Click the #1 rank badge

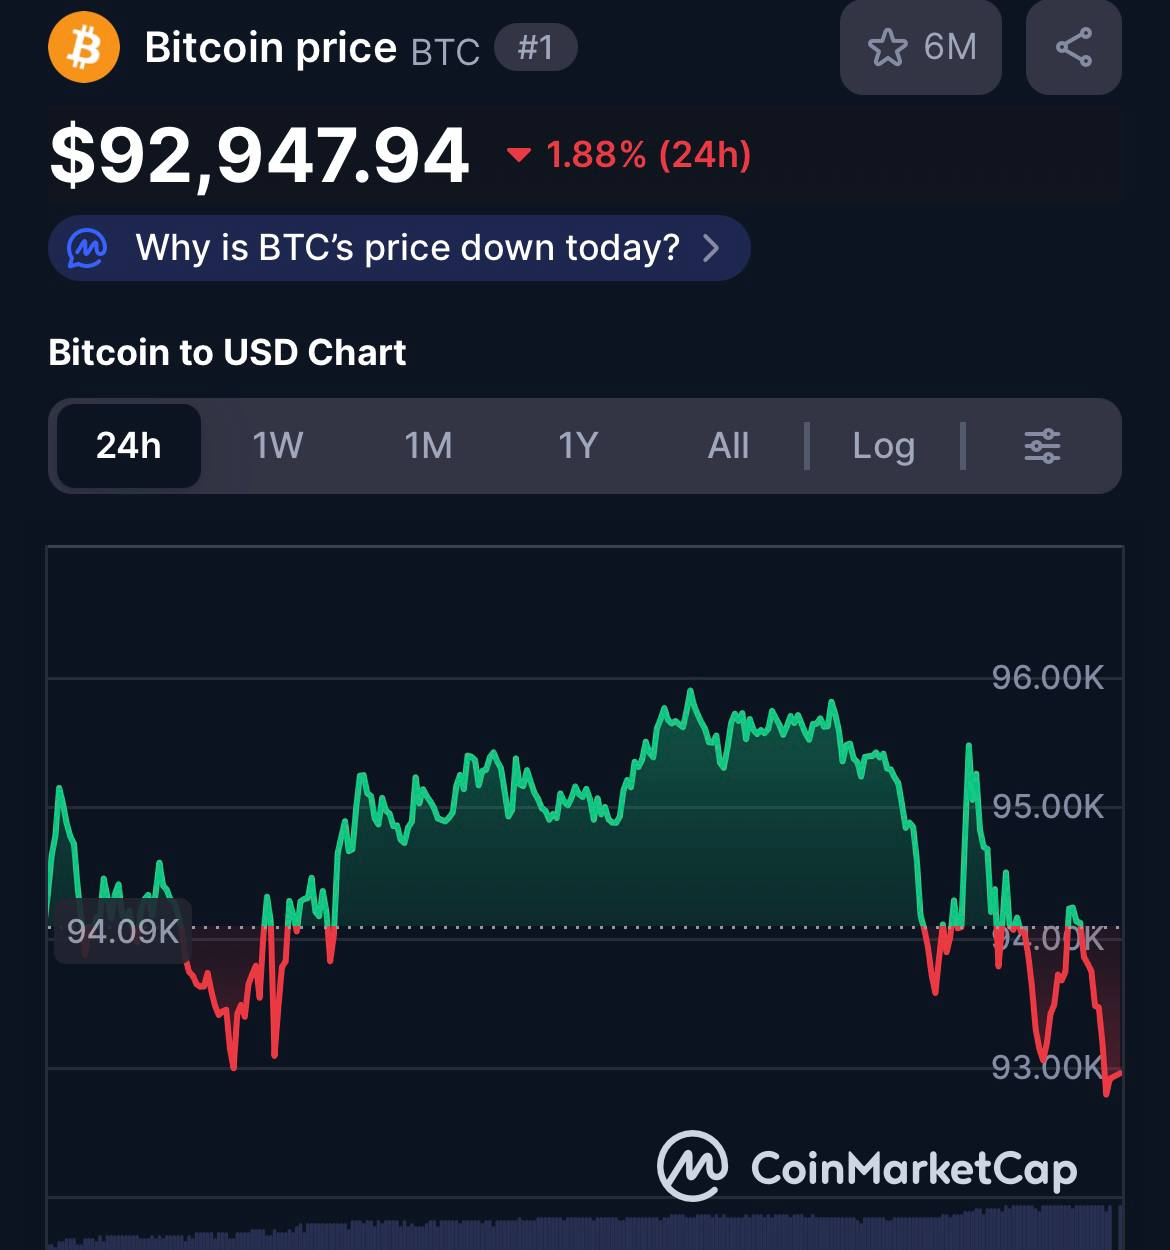pos(536,48)
